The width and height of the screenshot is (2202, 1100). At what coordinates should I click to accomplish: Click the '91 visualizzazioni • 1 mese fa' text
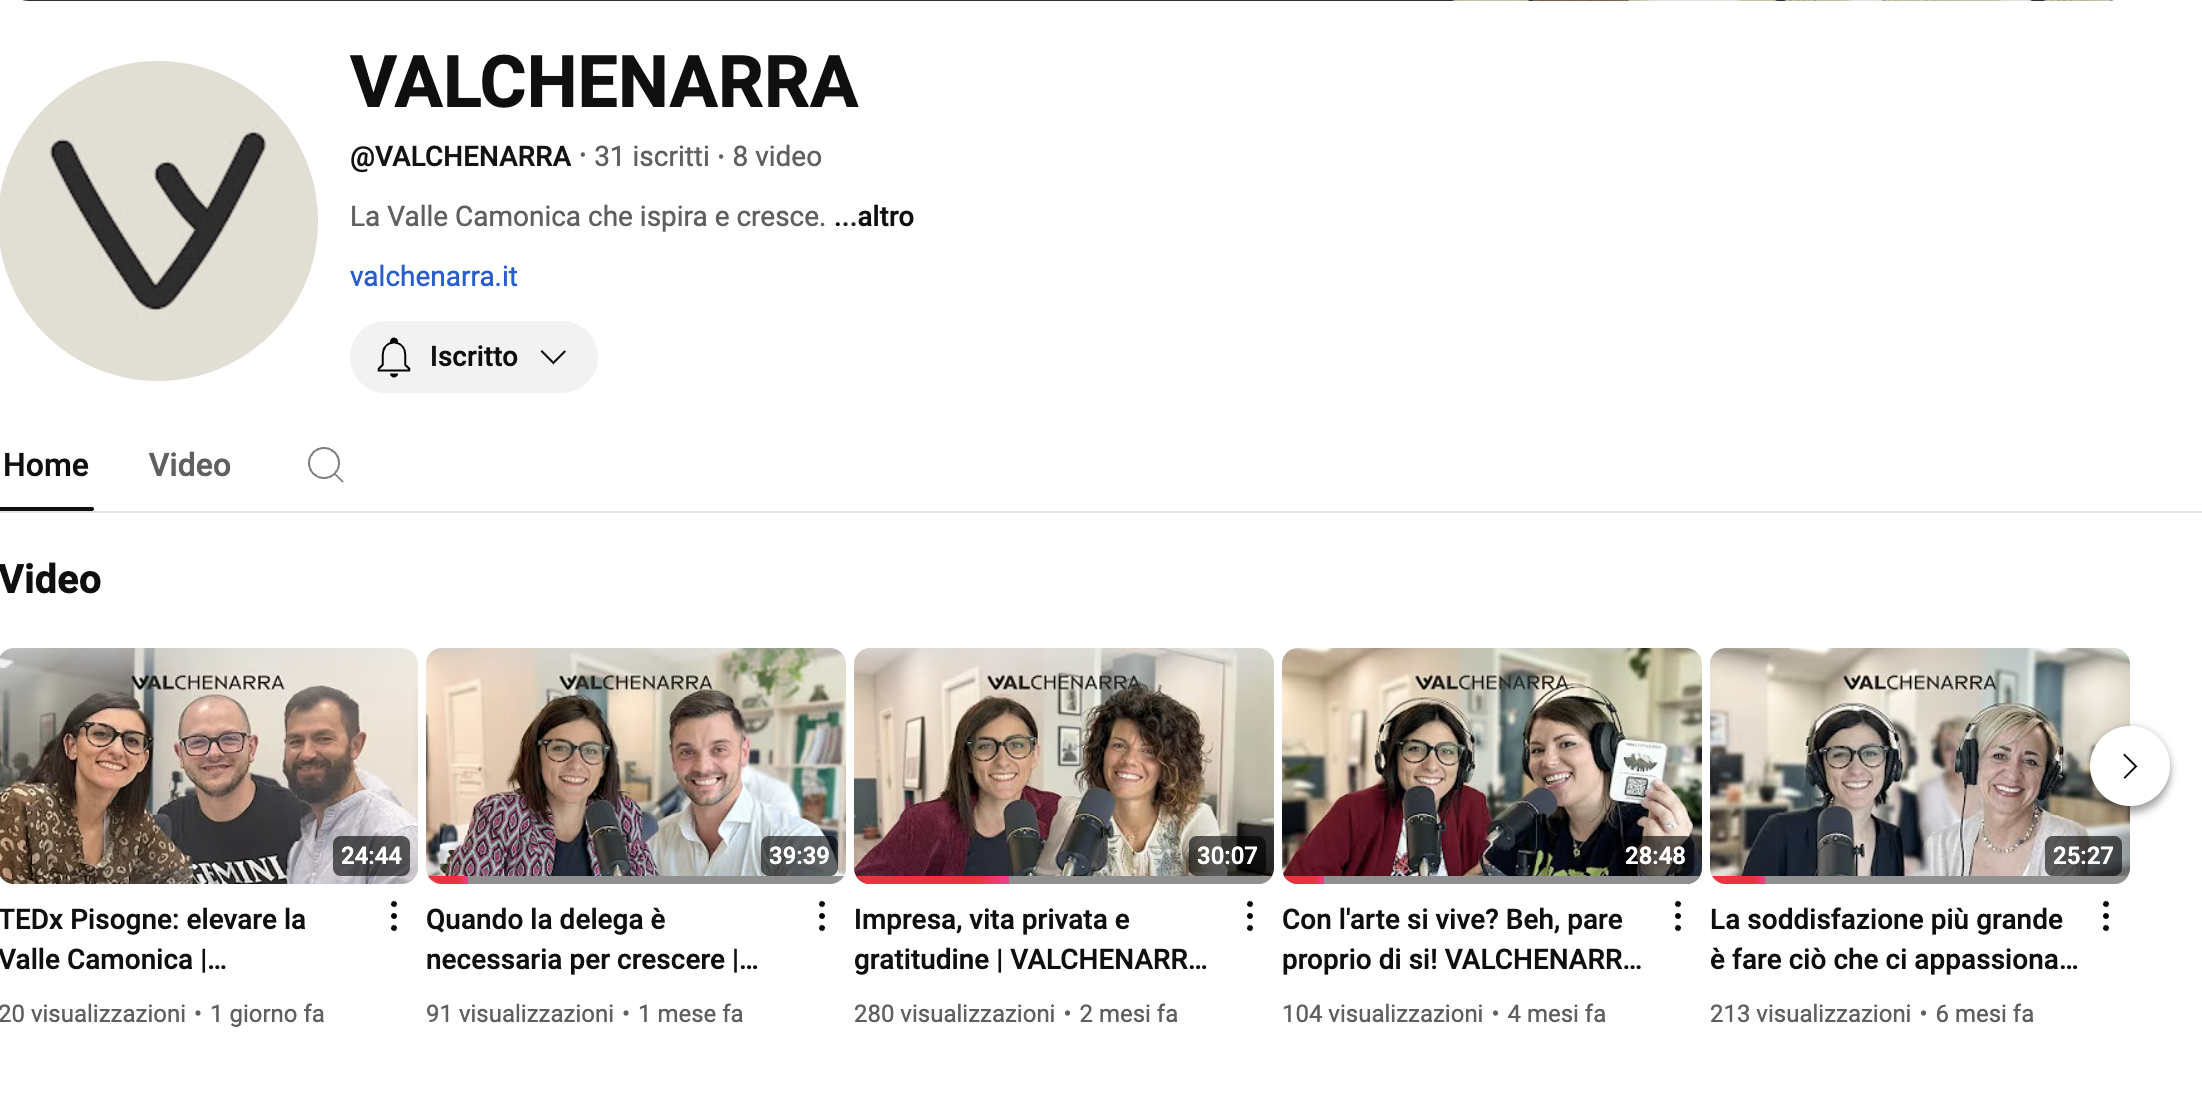coord(585,1014)
